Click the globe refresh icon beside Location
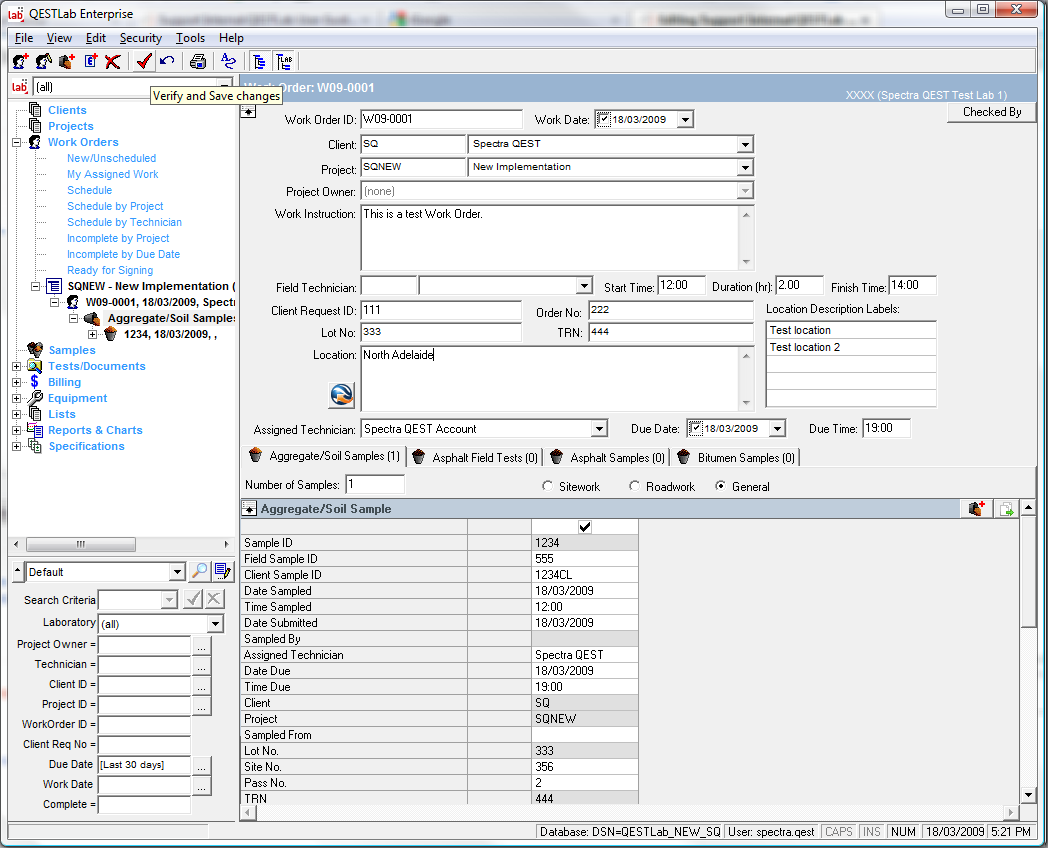The image size is (1048, 848). point(341,395)
